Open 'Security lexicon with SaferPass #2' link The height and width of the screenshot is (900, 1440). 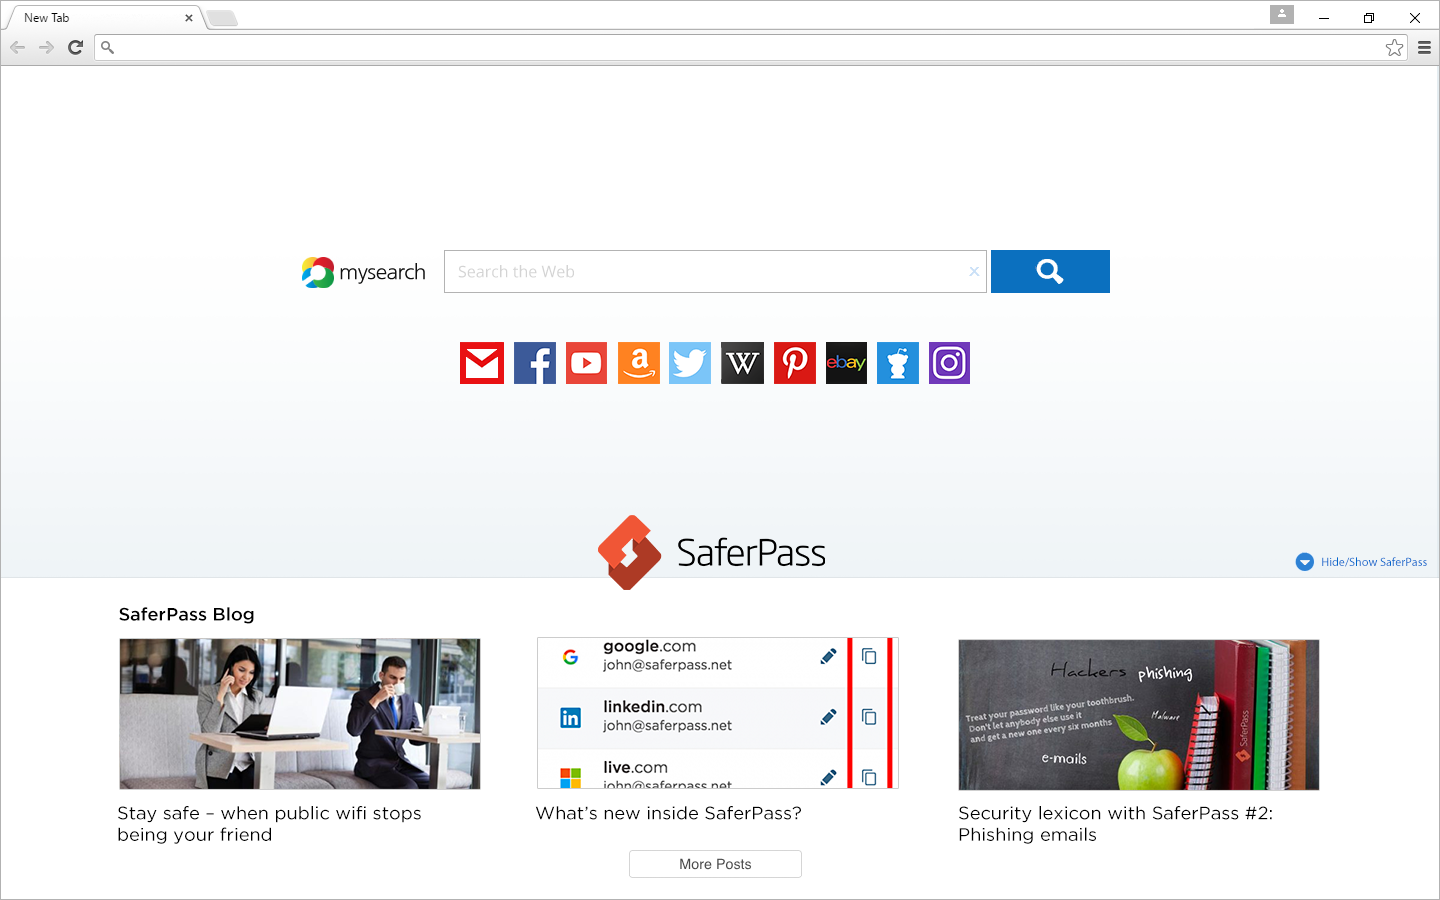click(1116, 824)
